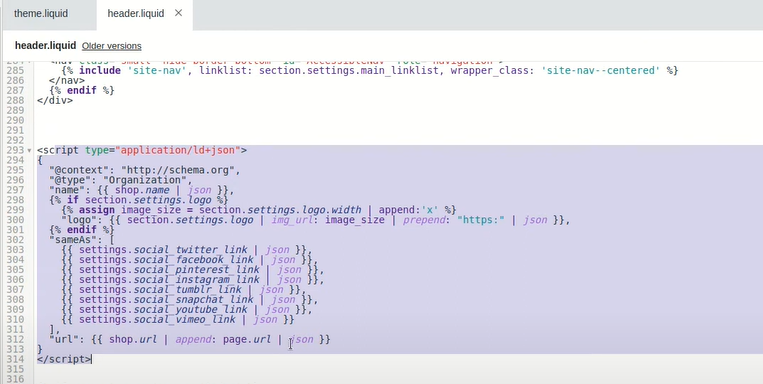Viewport: 763px width, 384px height.
Task: Click the "application/ld+json" attribute value
Action: coord(178,150)
